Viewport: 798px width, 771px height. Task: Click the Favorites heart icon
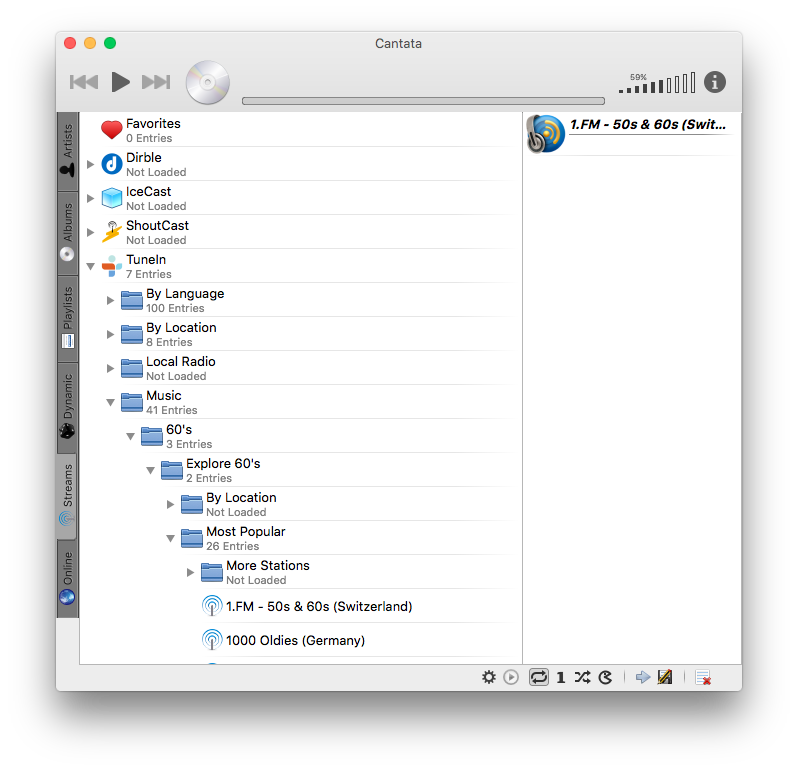tap(111, 130)
